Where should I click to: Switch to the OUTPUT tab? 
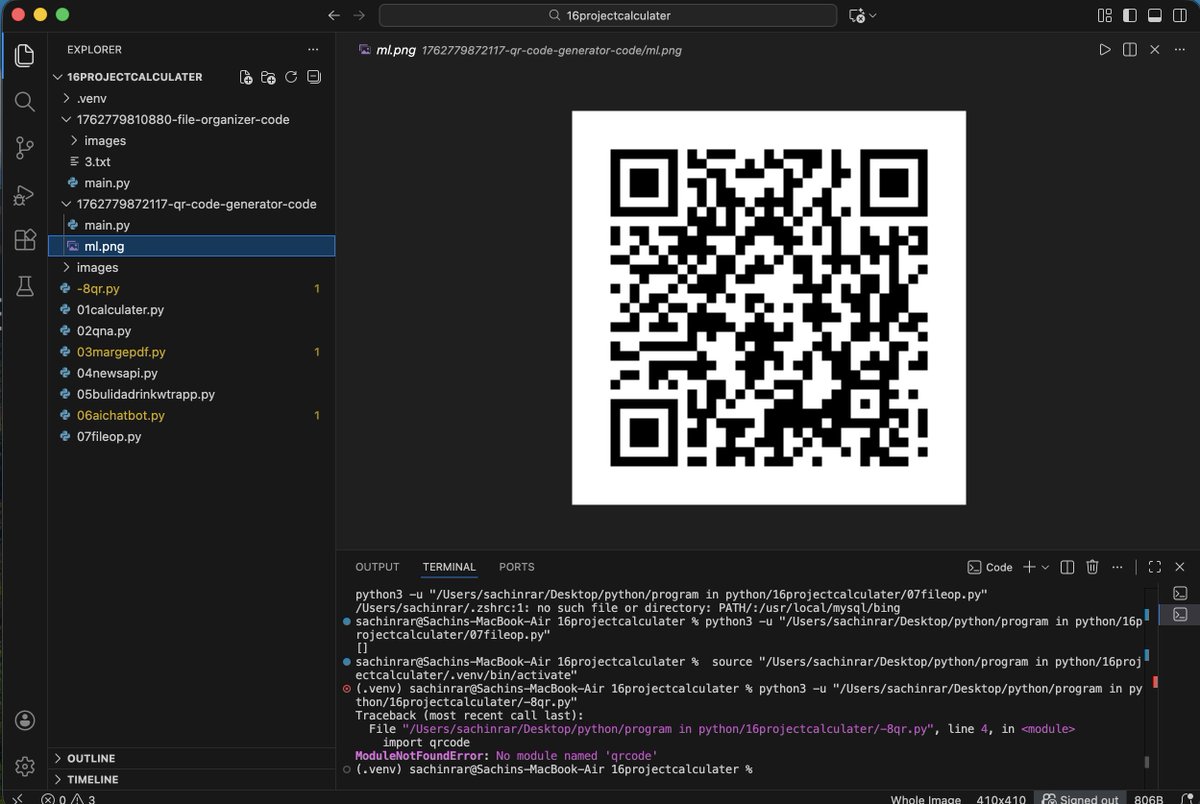(x=377, y=567)
